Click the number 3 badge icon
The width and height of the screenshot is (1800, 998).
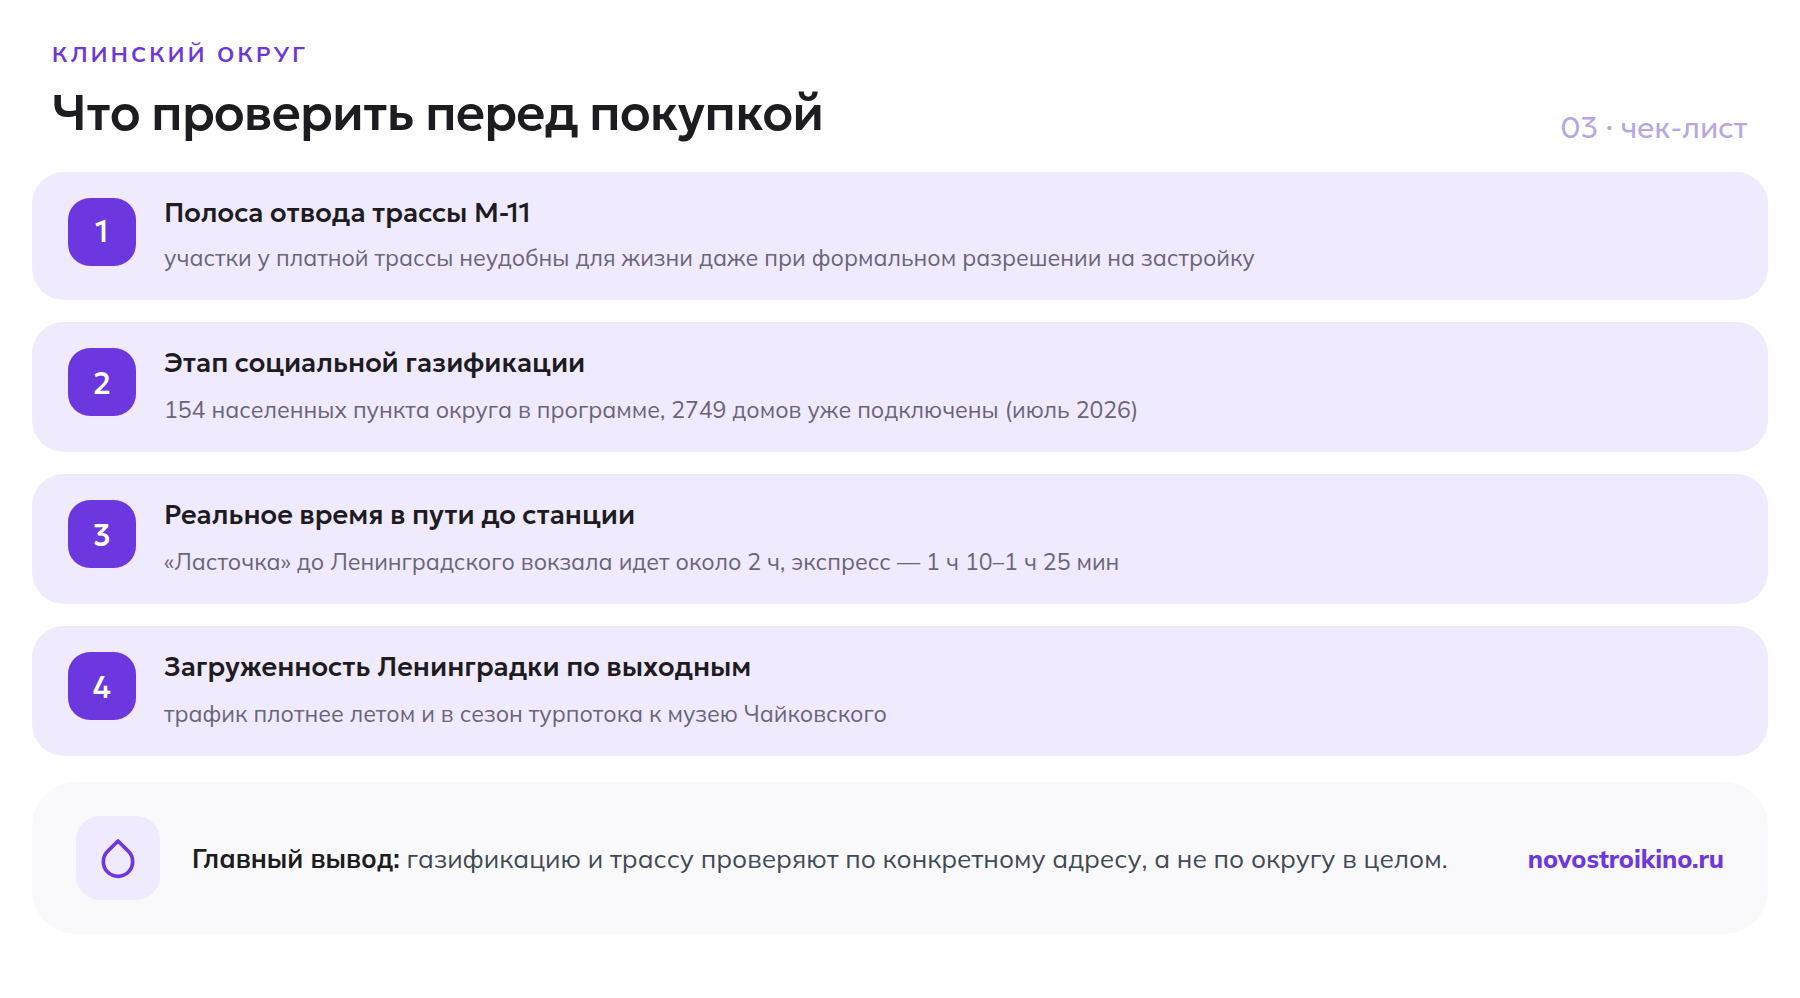point(102,534)
